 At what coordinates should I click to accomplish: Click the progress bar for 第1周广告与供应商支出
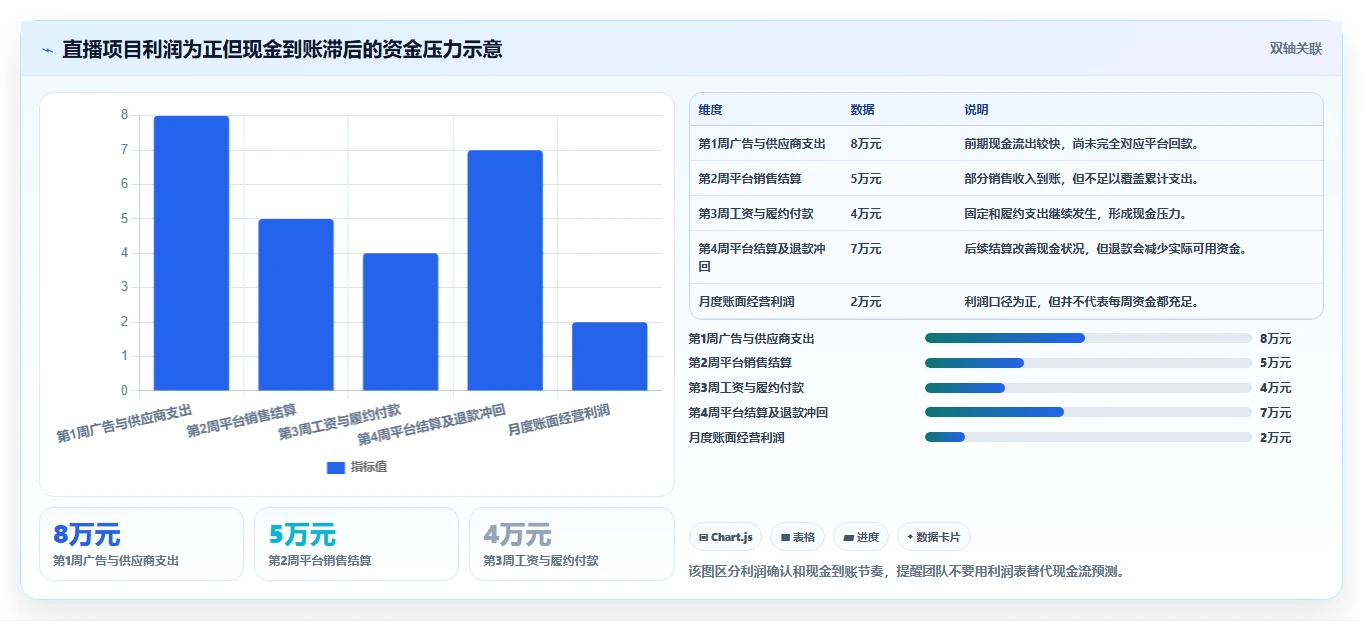(1088, 338)
